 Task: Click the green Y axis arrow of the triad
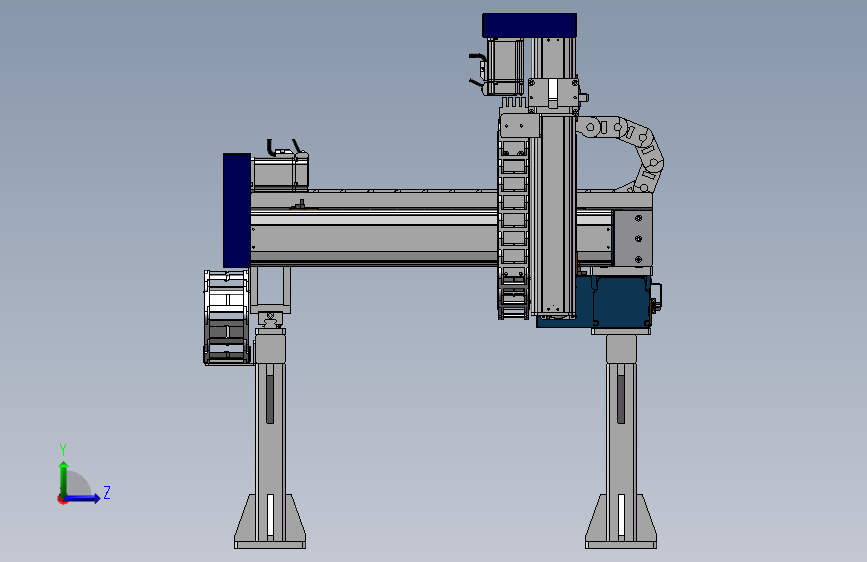[64, 478]
